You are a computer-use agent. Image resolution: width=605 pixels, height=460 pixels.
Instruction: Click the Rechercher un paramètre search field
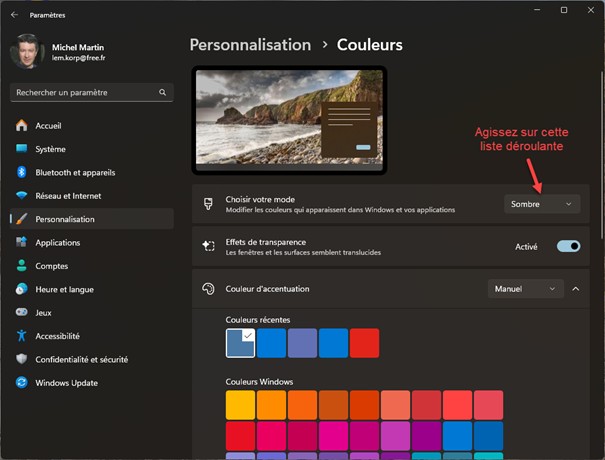click(x=85, y=92)
